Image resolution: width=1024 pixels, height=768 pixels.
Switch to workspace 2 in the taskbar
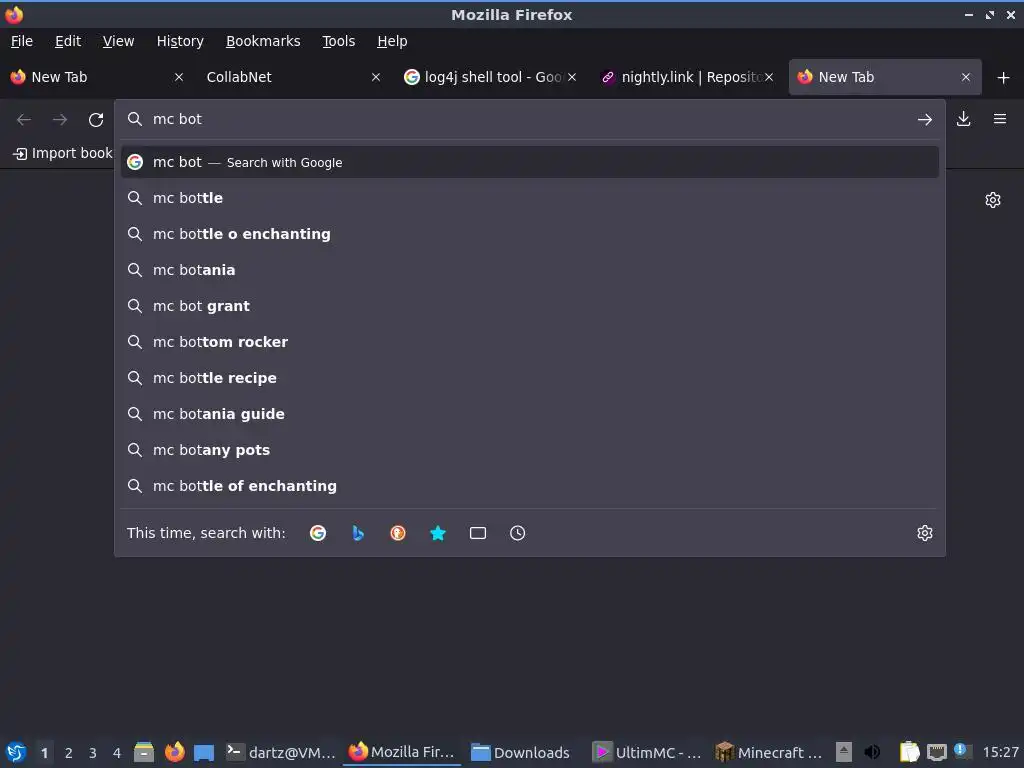click(69, 753)
